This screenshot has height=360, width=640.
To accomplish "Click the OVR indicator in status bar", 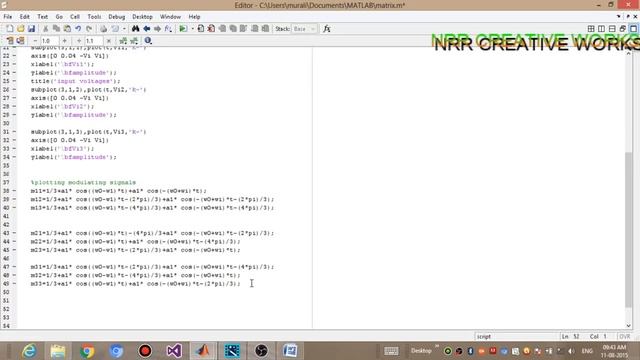I will tap(625, 337).
